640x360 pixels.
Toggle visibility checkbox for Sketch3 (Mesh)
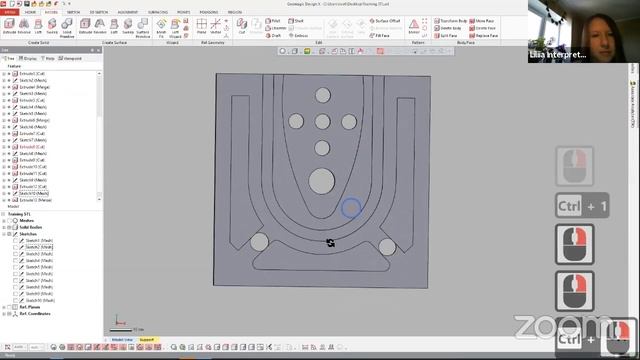point(16,254)
